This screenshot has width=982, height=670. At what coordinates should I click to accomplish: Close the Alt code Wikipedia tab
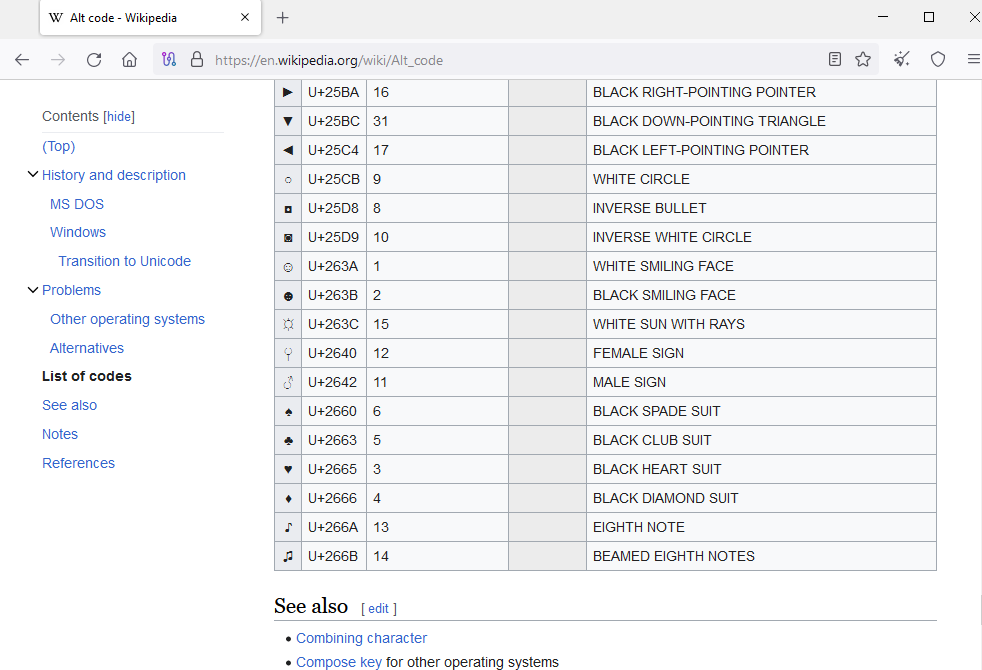(x=245, y=18)
